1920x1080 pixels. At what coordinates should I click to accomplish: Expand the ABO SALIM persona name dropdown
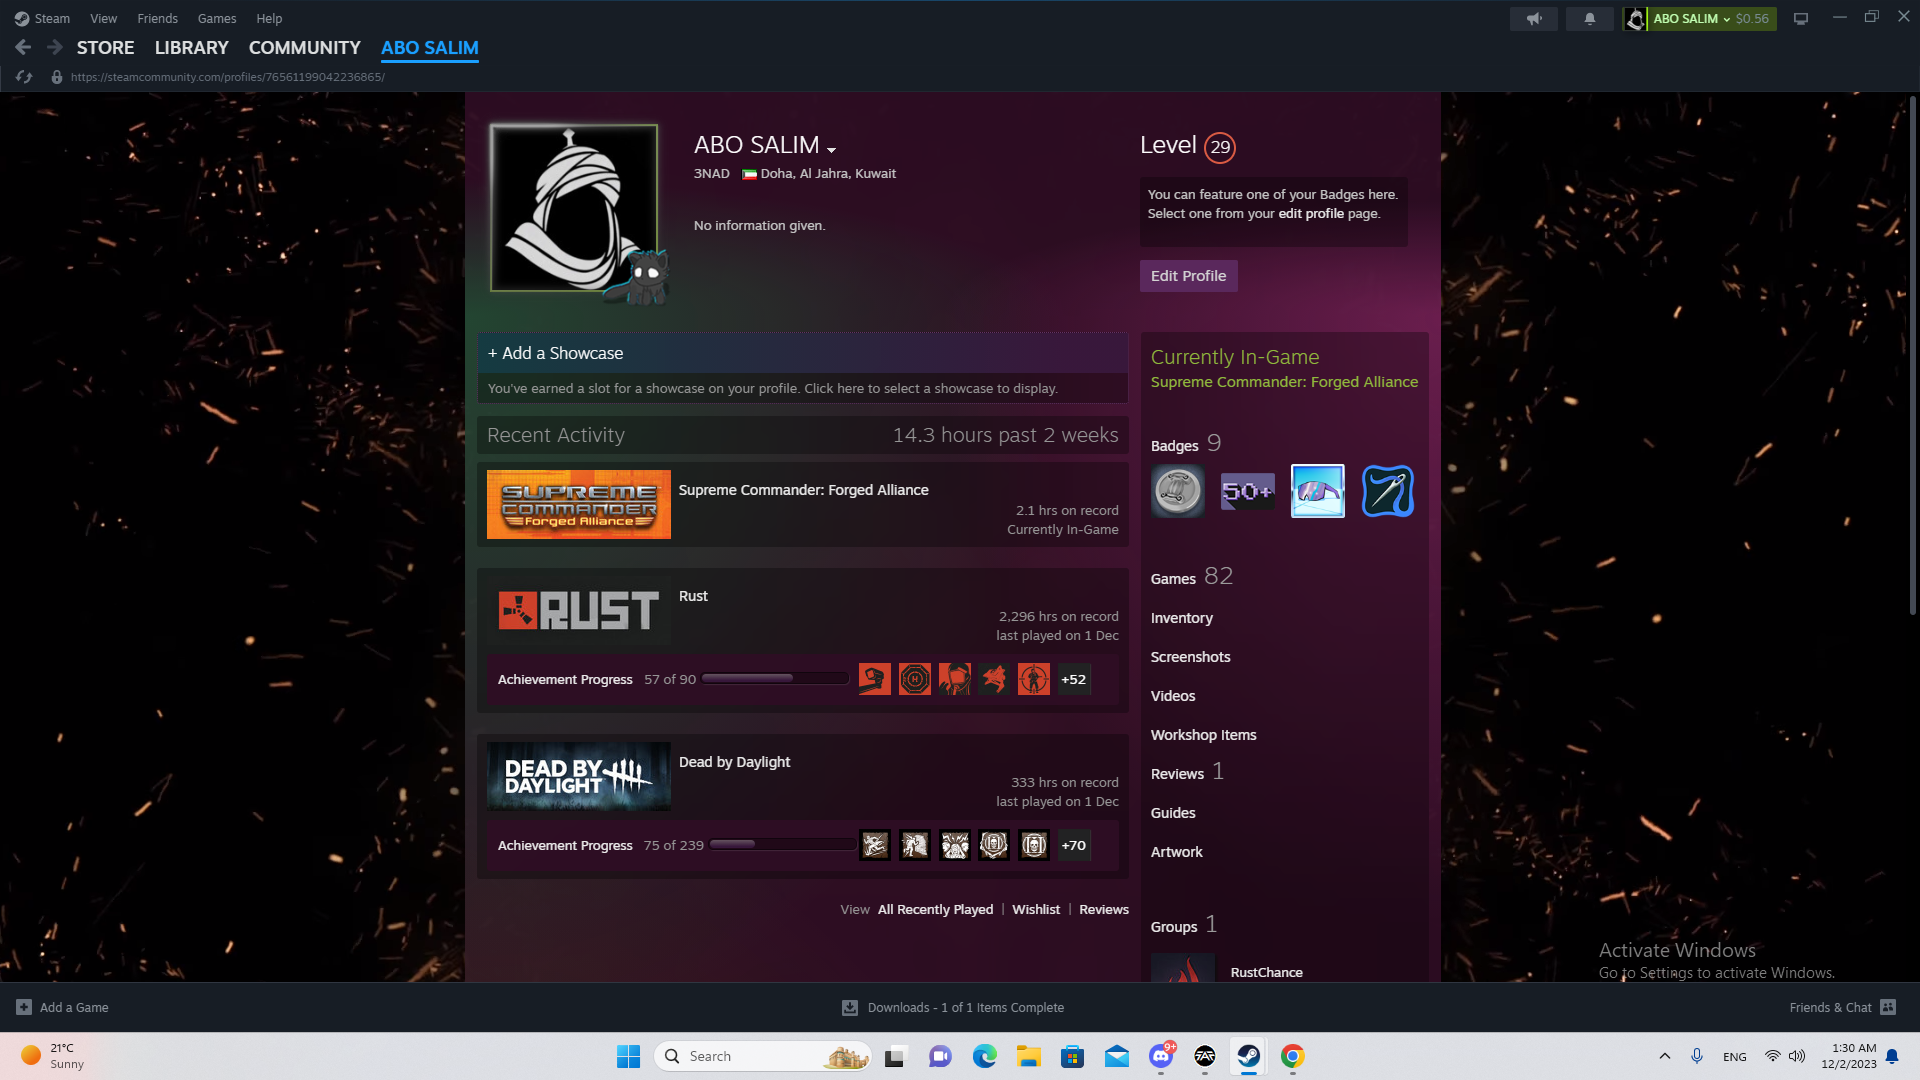831,149
